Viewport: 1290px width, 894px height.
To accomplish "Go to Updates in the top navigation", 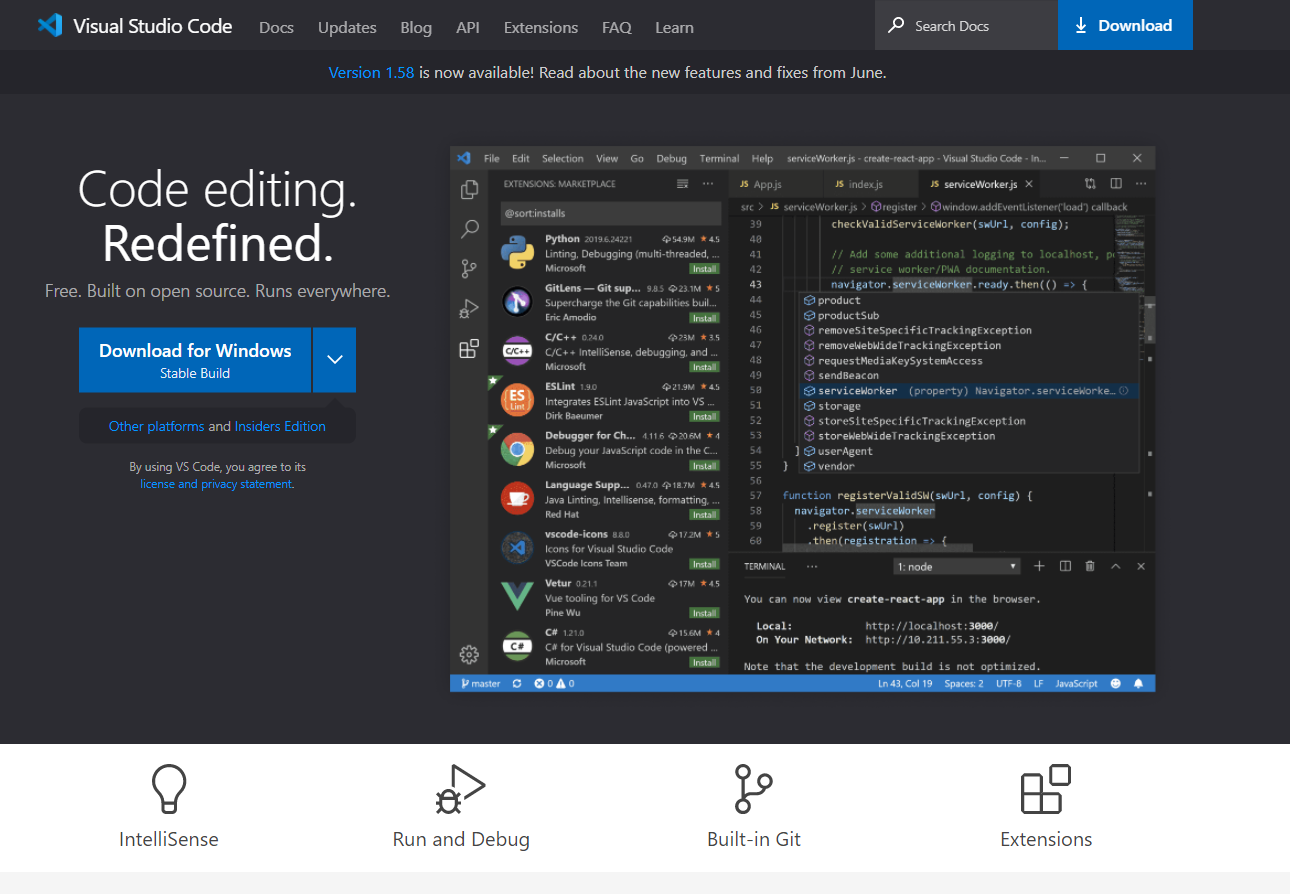I will (x=347, y=27).
